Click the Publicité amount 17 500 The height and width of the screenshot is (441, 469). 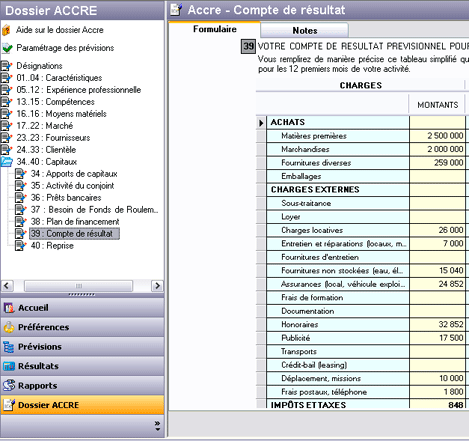(437, 338)
